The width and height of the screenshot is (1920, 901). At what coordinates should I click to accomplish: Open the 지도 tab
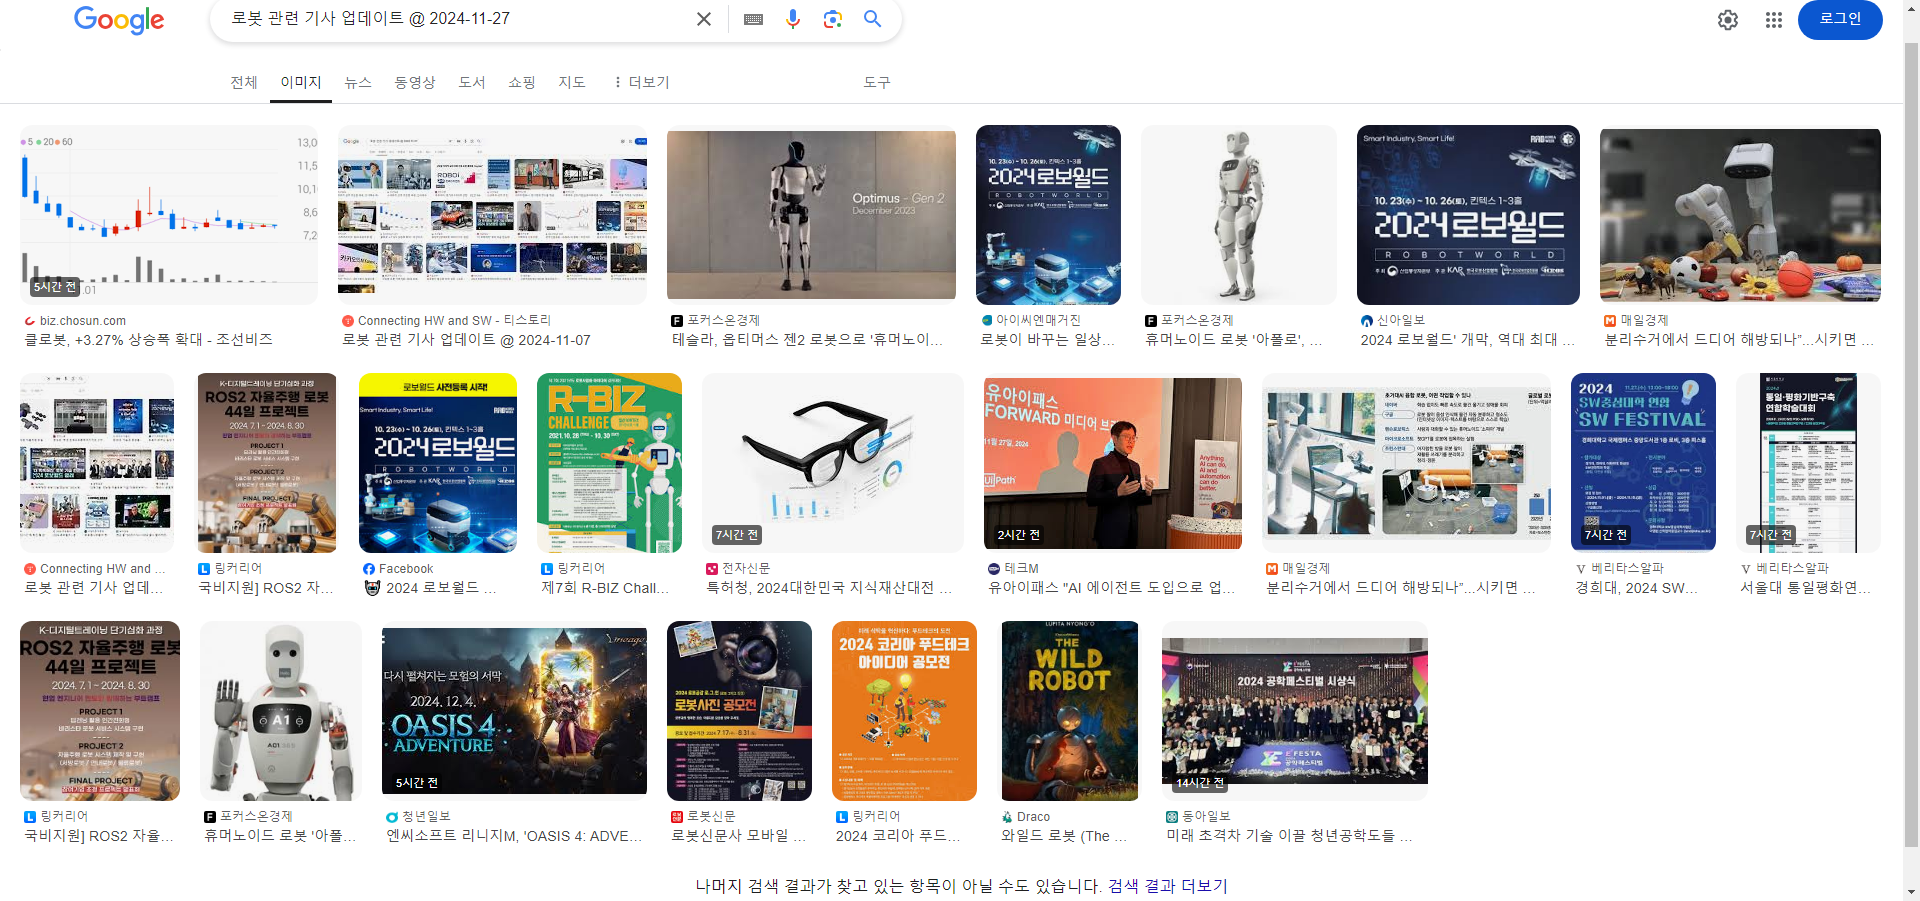pos(572,82)
